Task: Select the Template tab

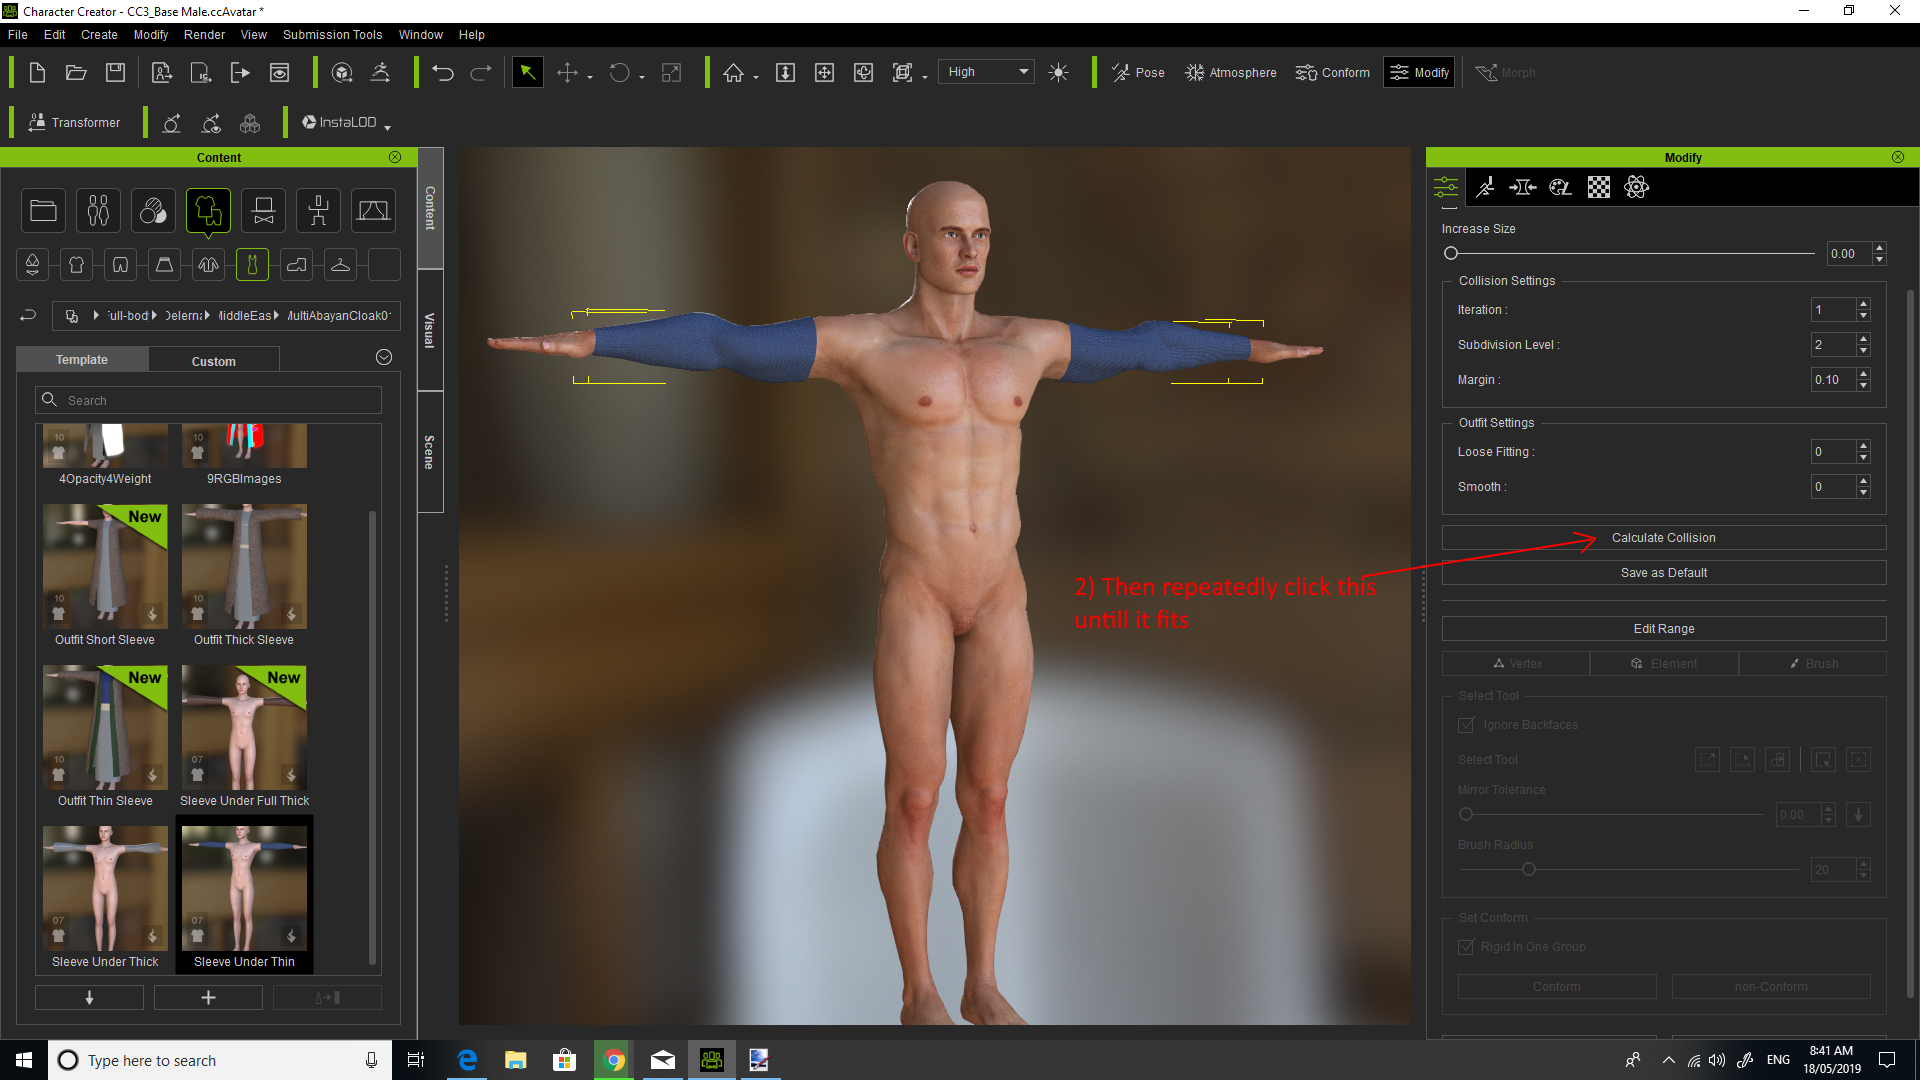Action: point(82,360)
